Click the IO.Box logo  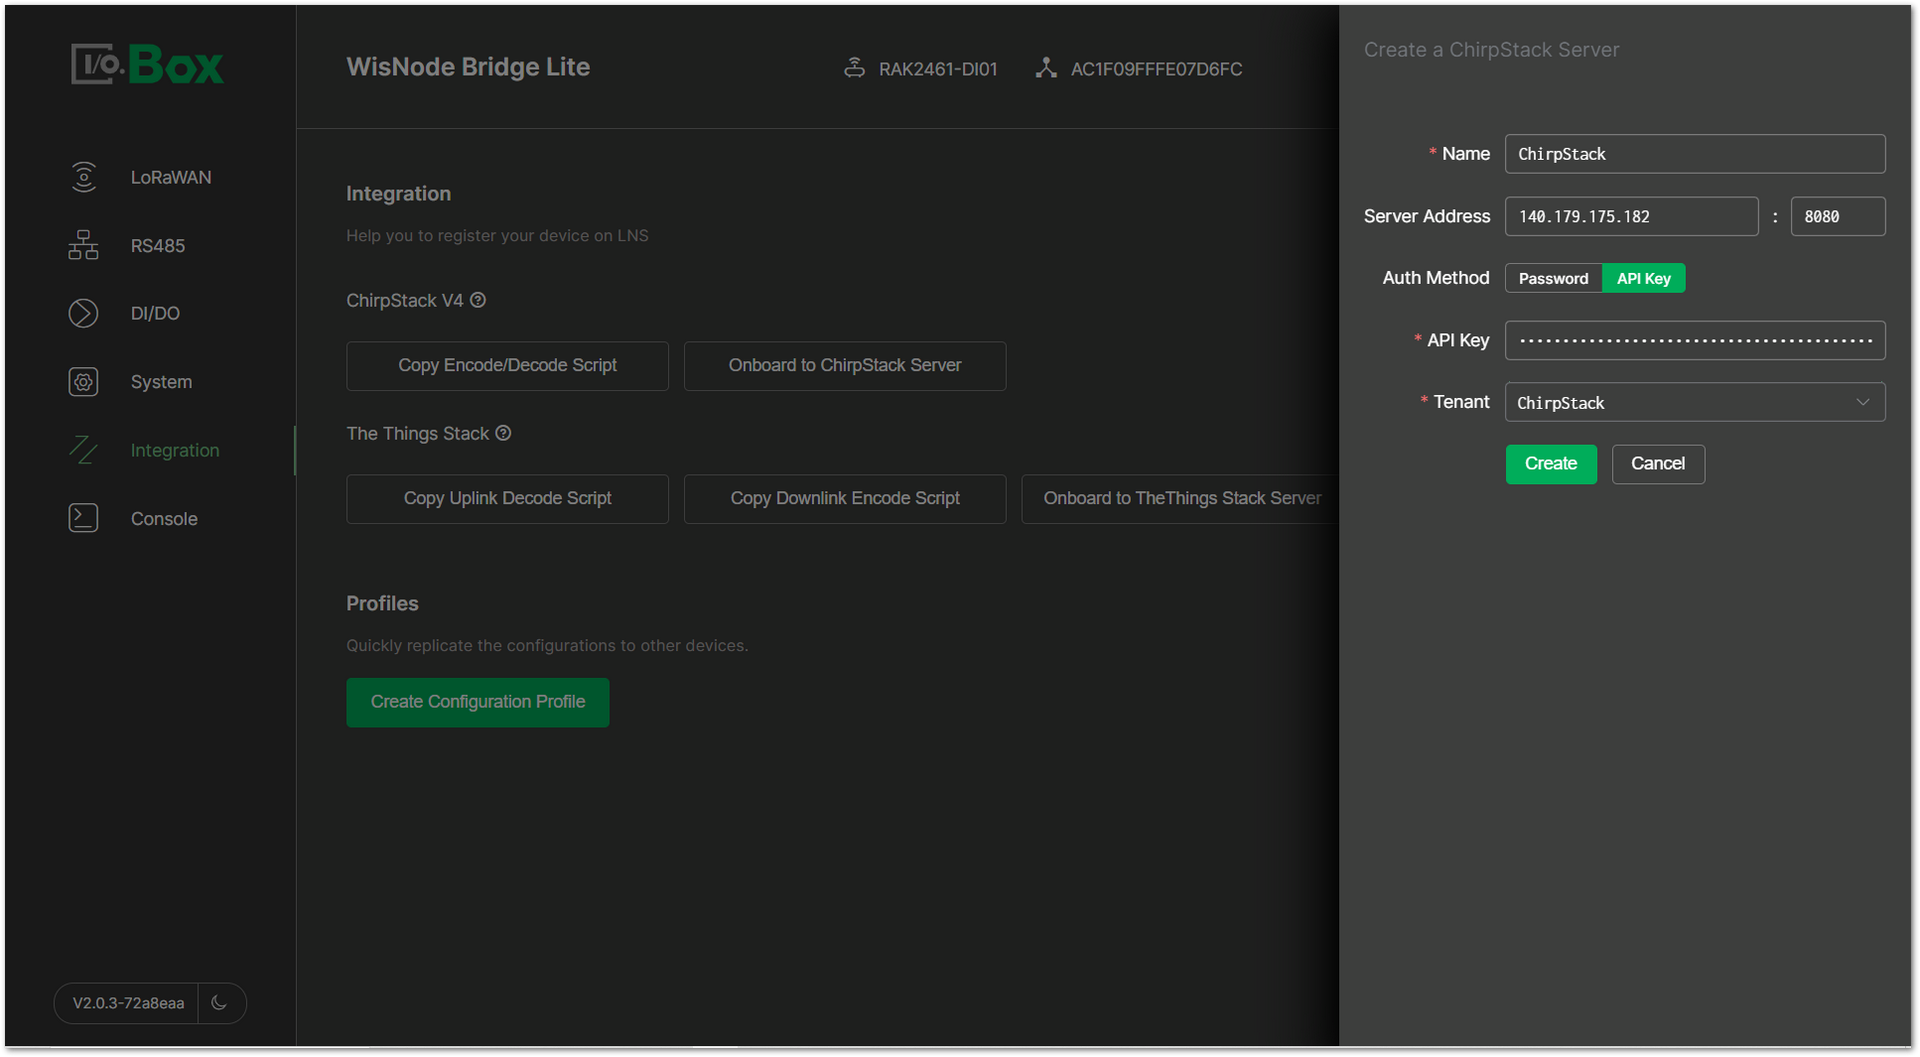[x=147, y=65]
